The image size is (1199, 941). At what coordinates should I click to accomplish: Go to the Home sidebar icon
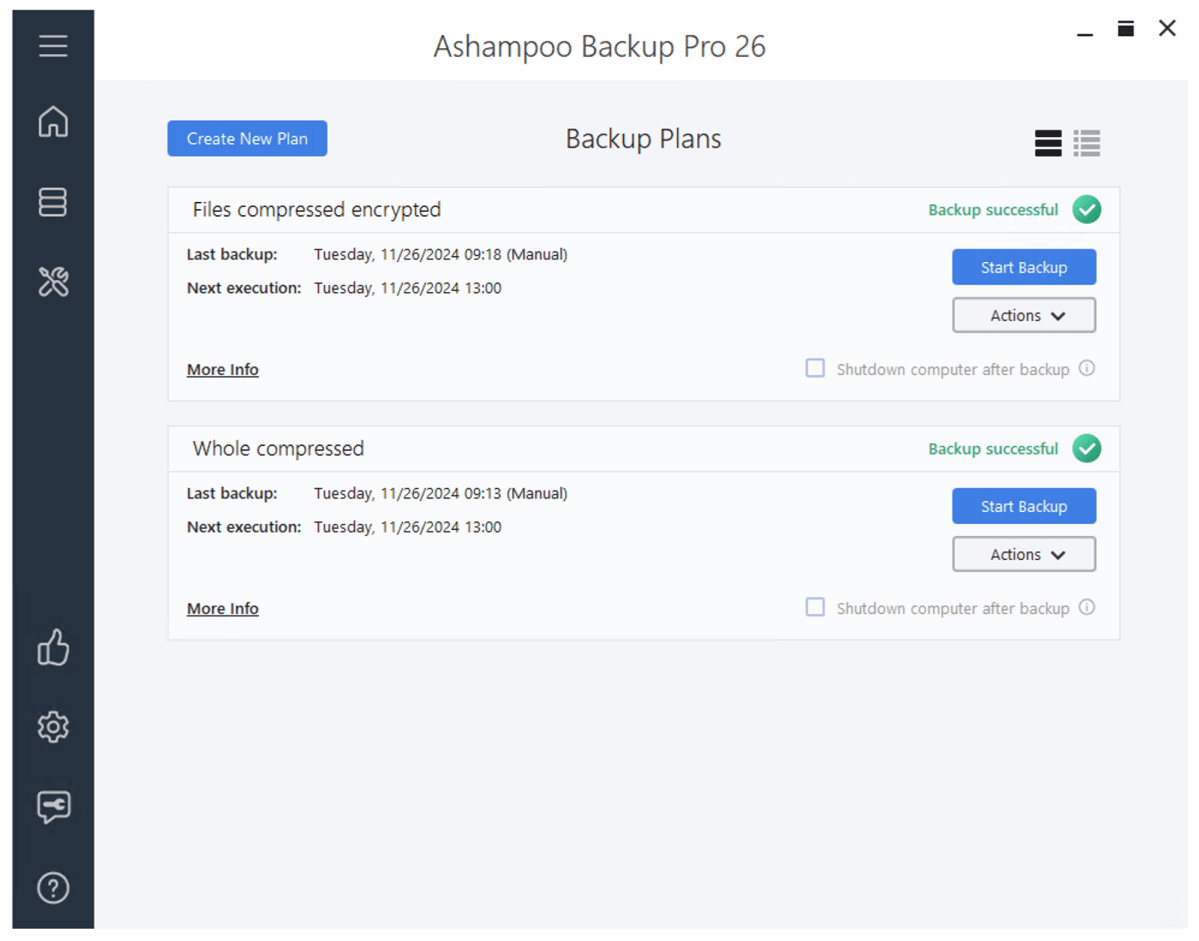[x=53, y=122]
